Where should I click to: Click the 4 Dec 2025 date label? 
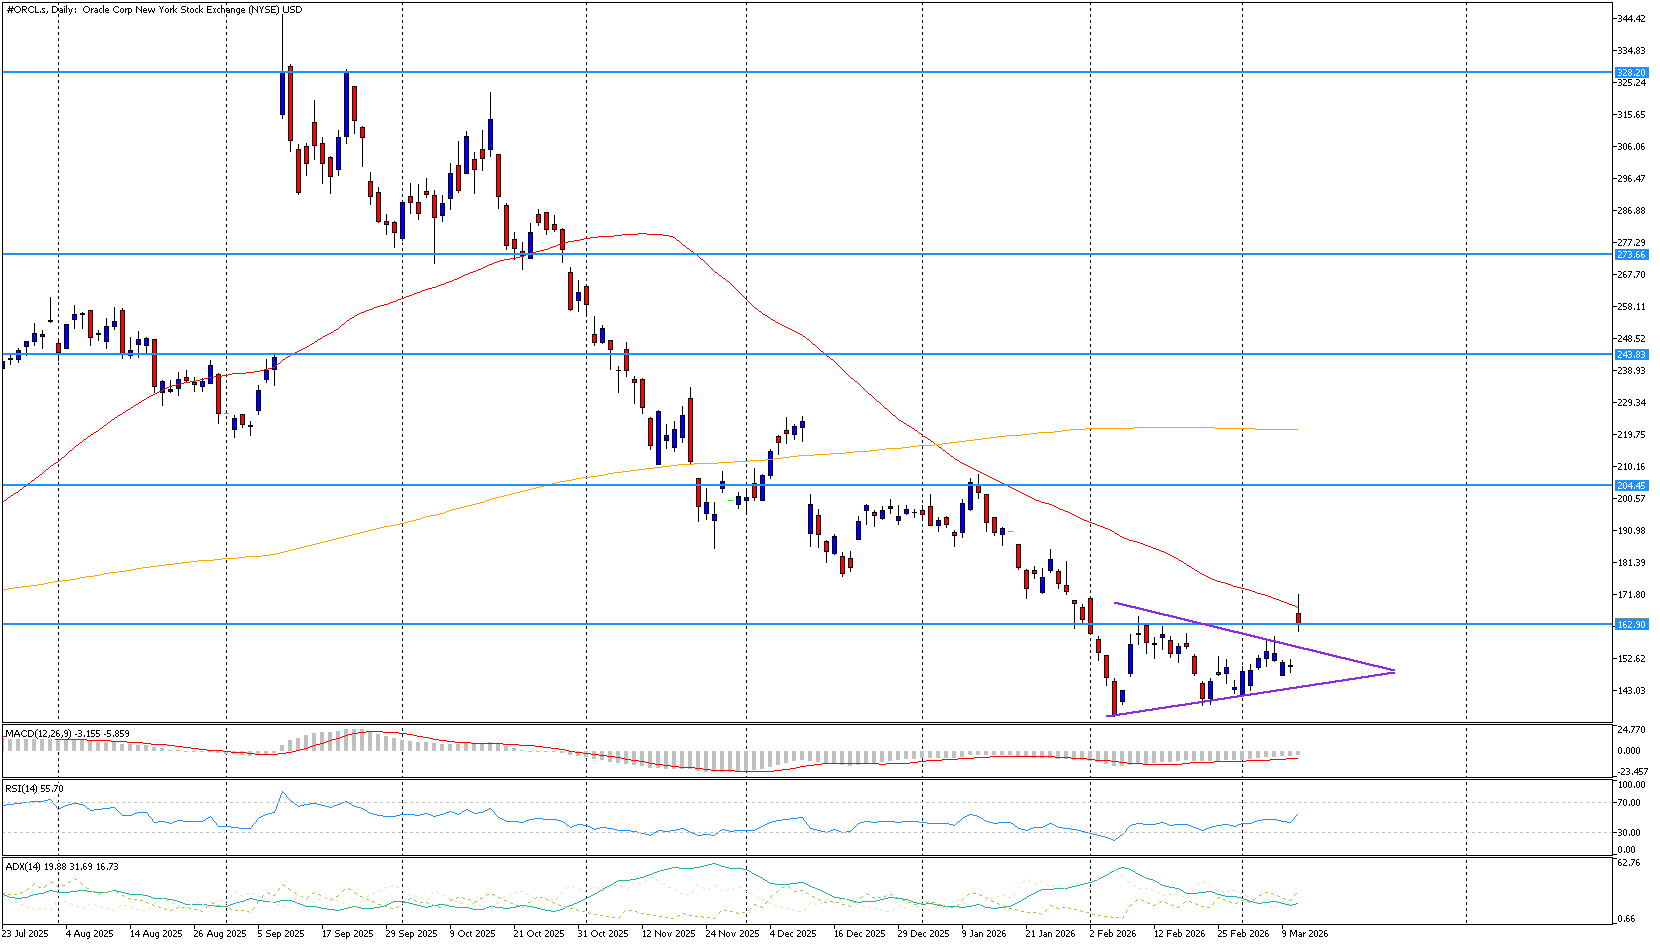coord(792,934)
